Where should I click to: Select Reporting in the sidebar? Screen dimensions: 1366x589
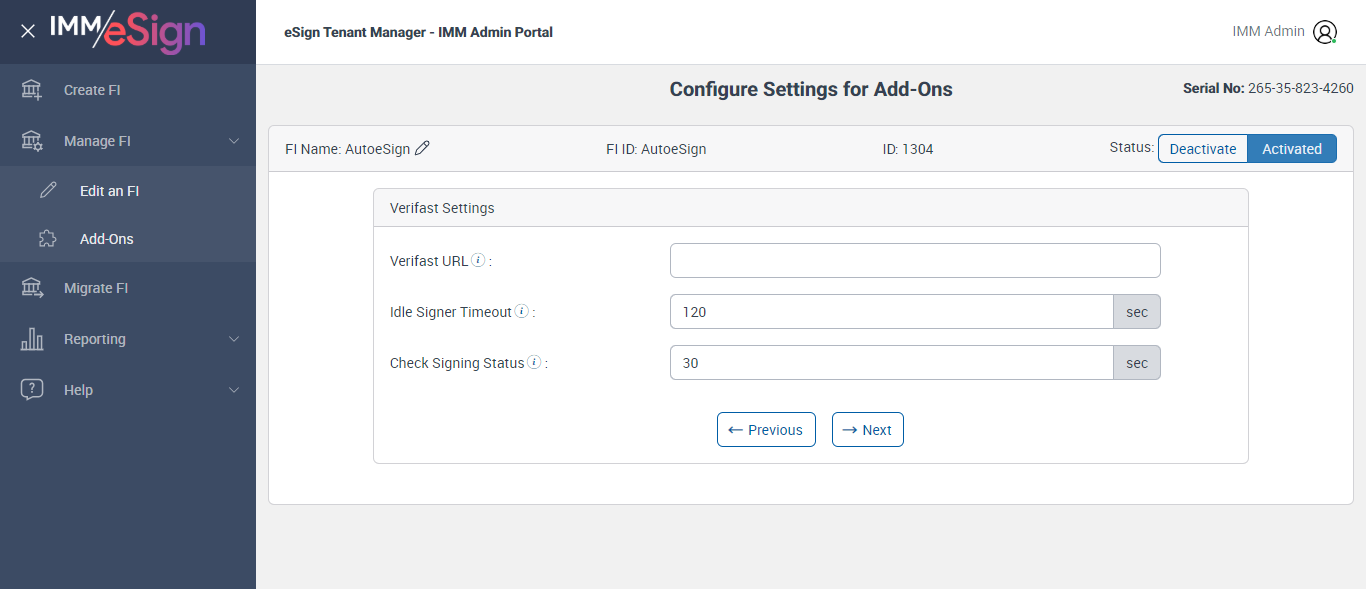tap(95, 339)
